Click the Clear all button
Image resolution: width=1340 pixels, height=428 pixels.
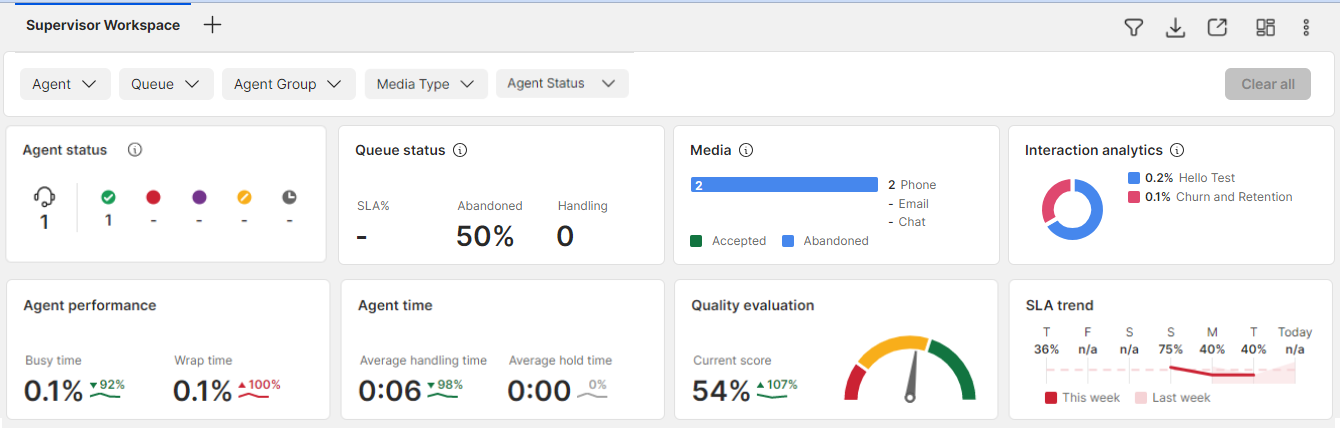(x=1268, y=84)
